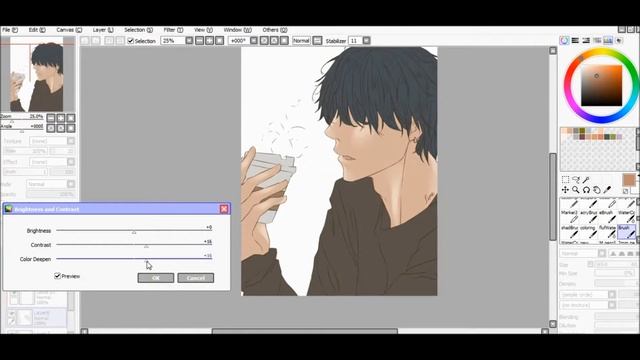Close the Brightness and Contrast dialog
Screen dimensions: 640x360
tap(224, 209)
